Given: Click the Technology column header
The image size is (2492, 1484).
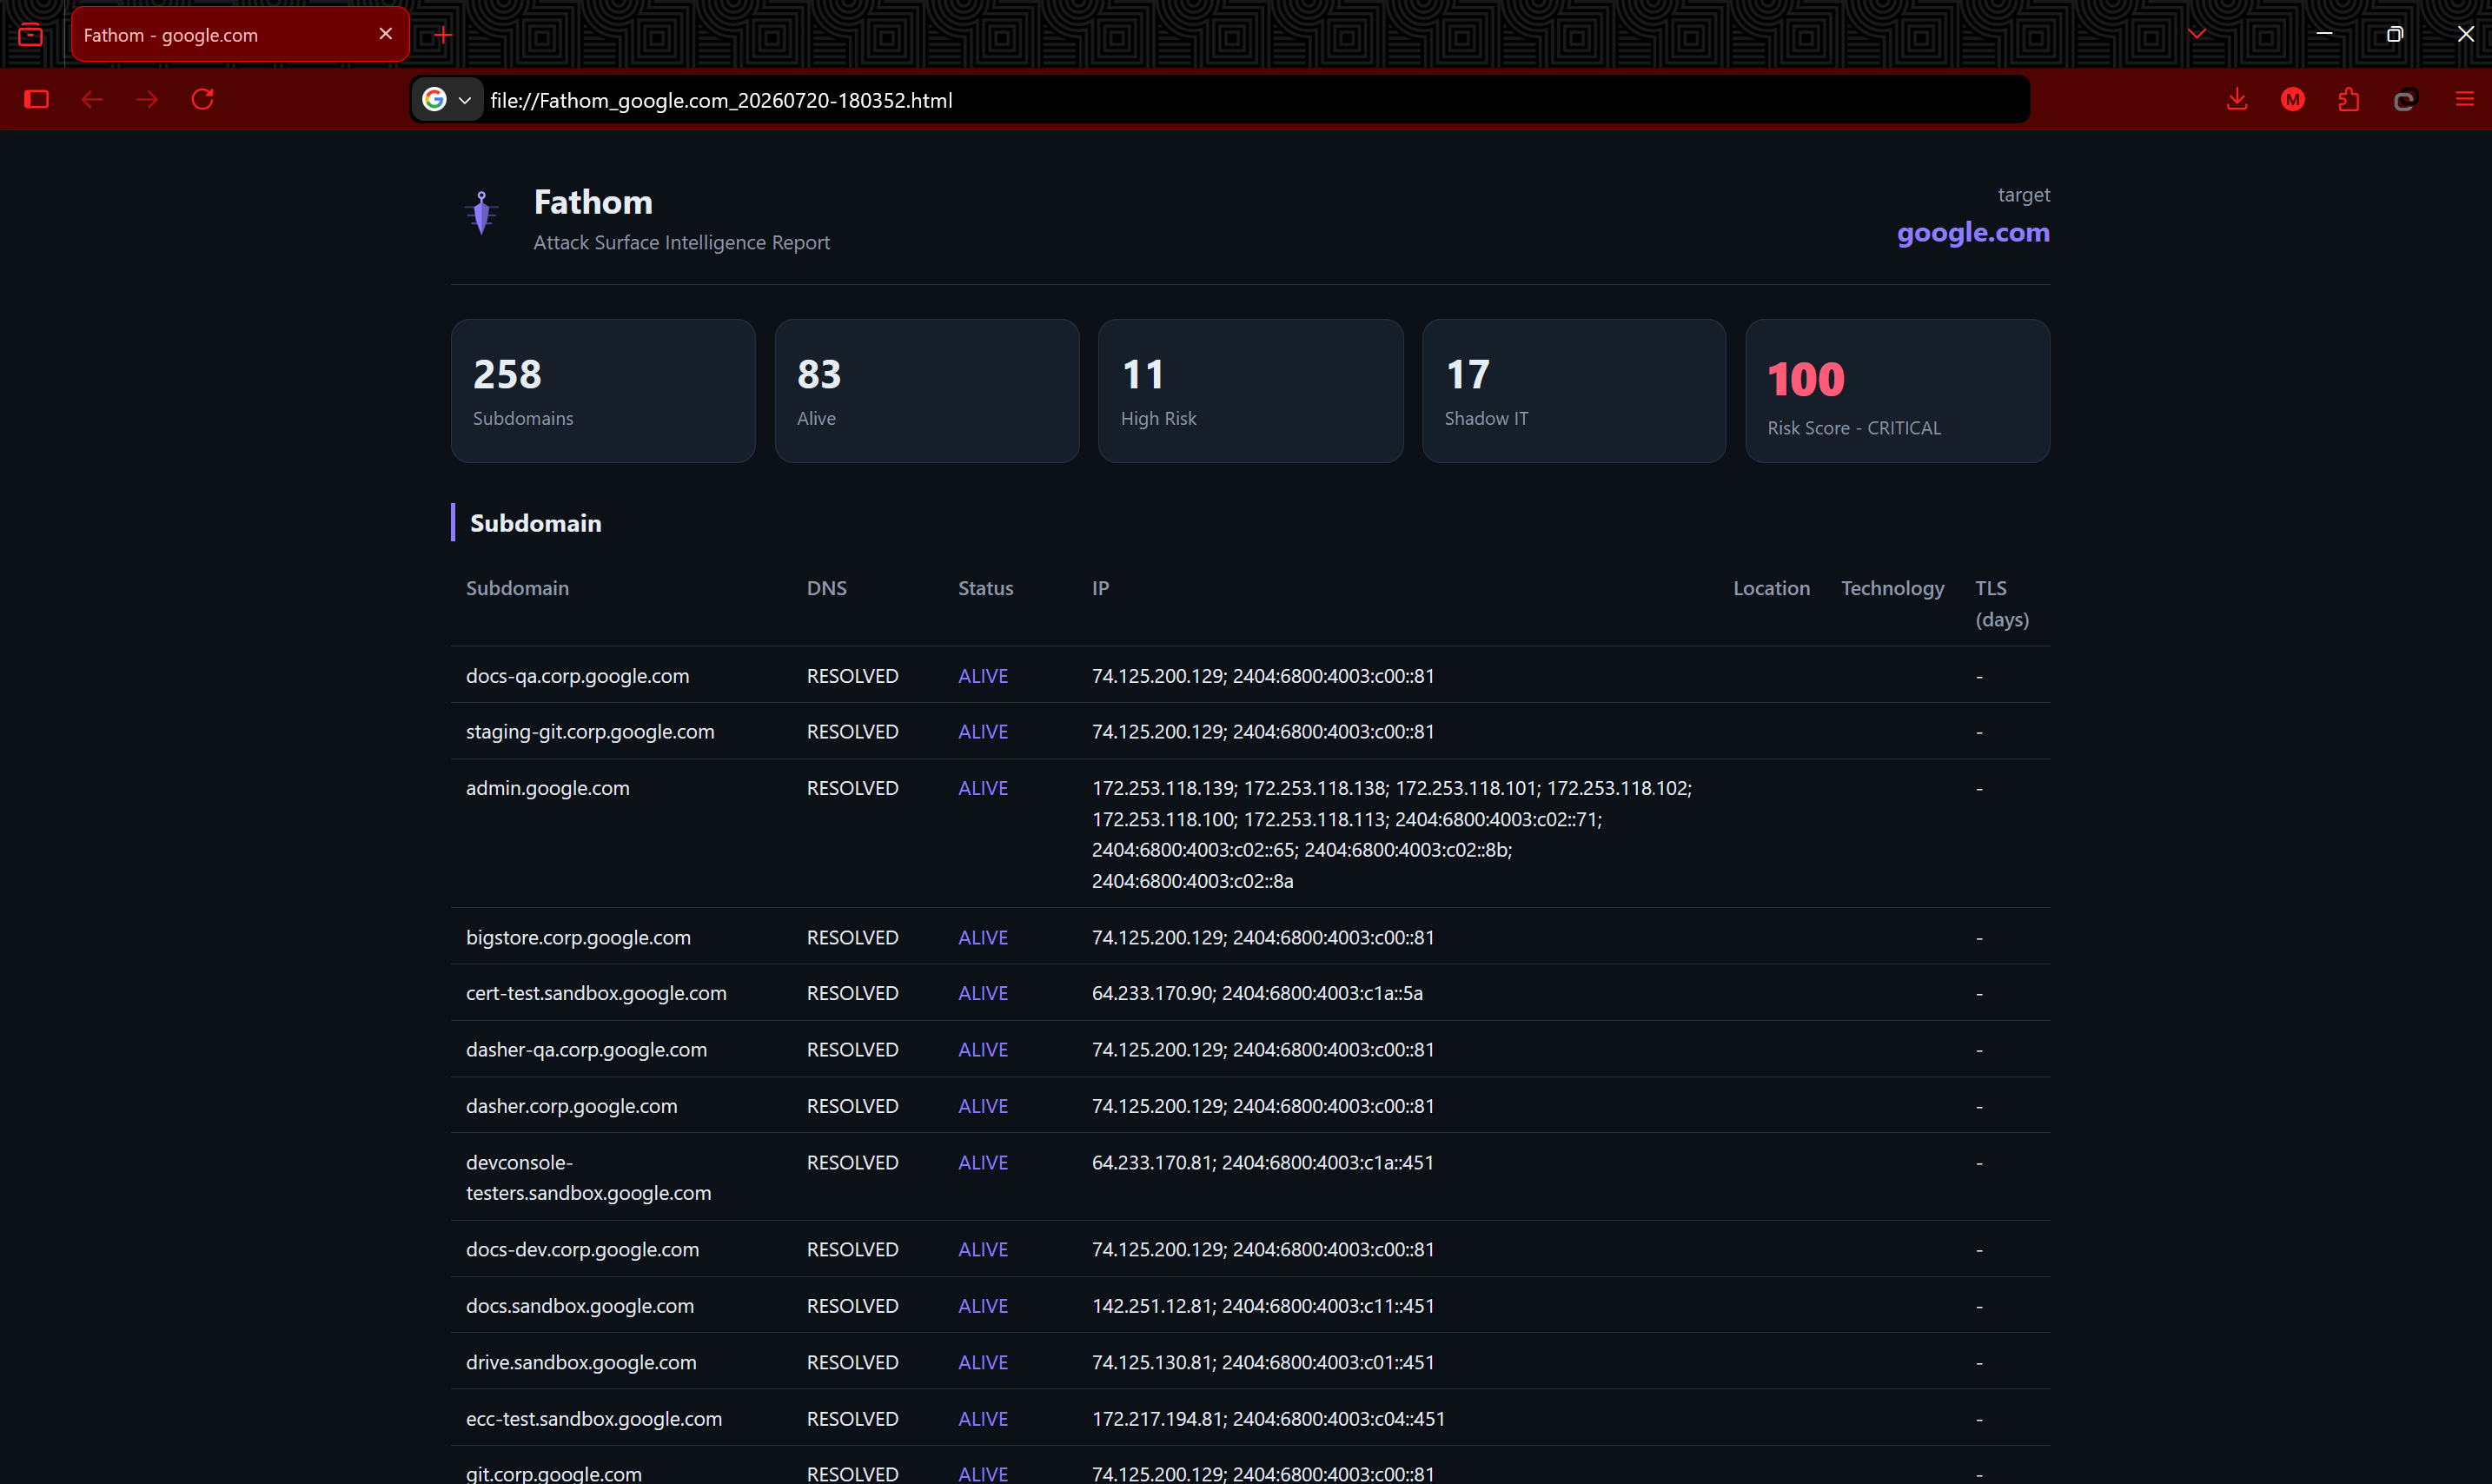Looking at the screenshot, I should point(1893,588).
